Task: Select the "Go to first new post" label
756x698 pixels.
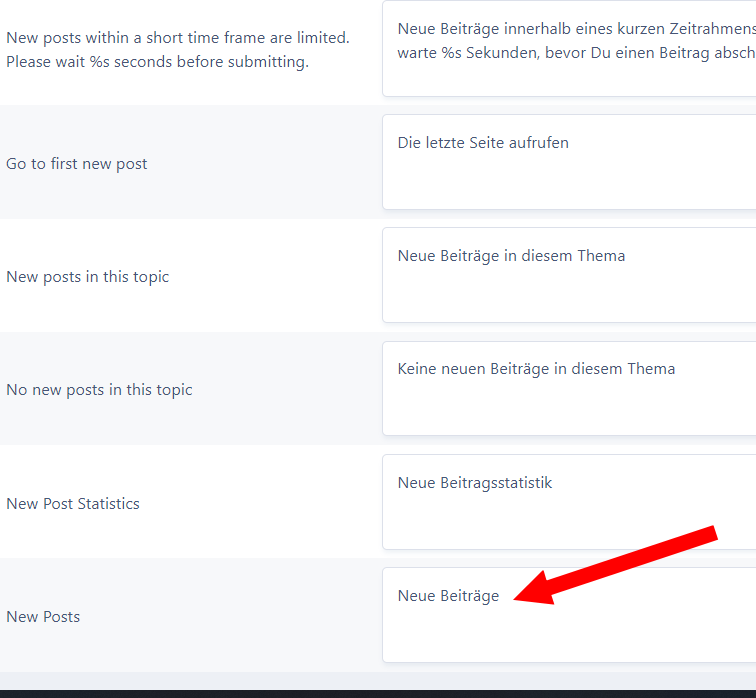Action: pos(77,164)
